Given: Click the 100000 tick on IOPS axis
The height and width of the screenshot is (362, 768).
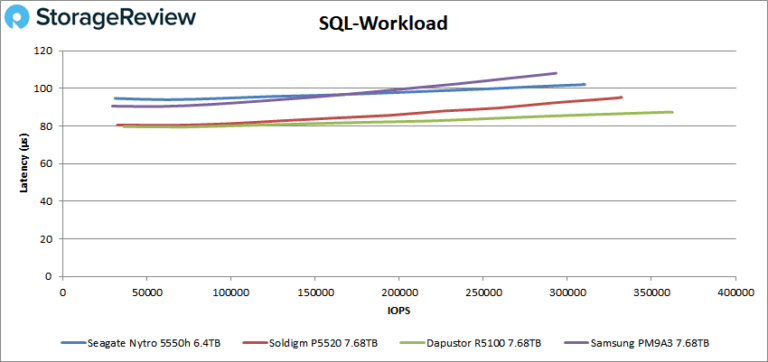Looking at the screenshot, I should [x=231, y=292].
